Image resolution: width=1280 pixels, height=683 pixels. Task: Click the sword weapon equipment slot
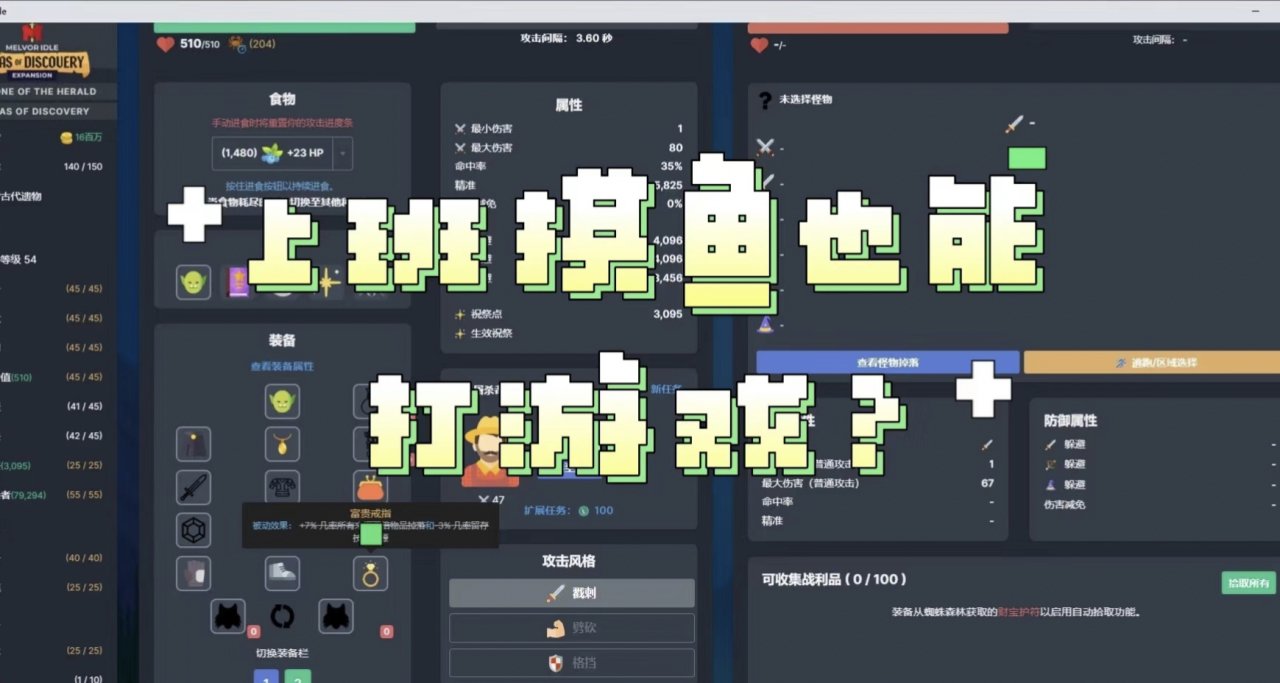(194, 487)
